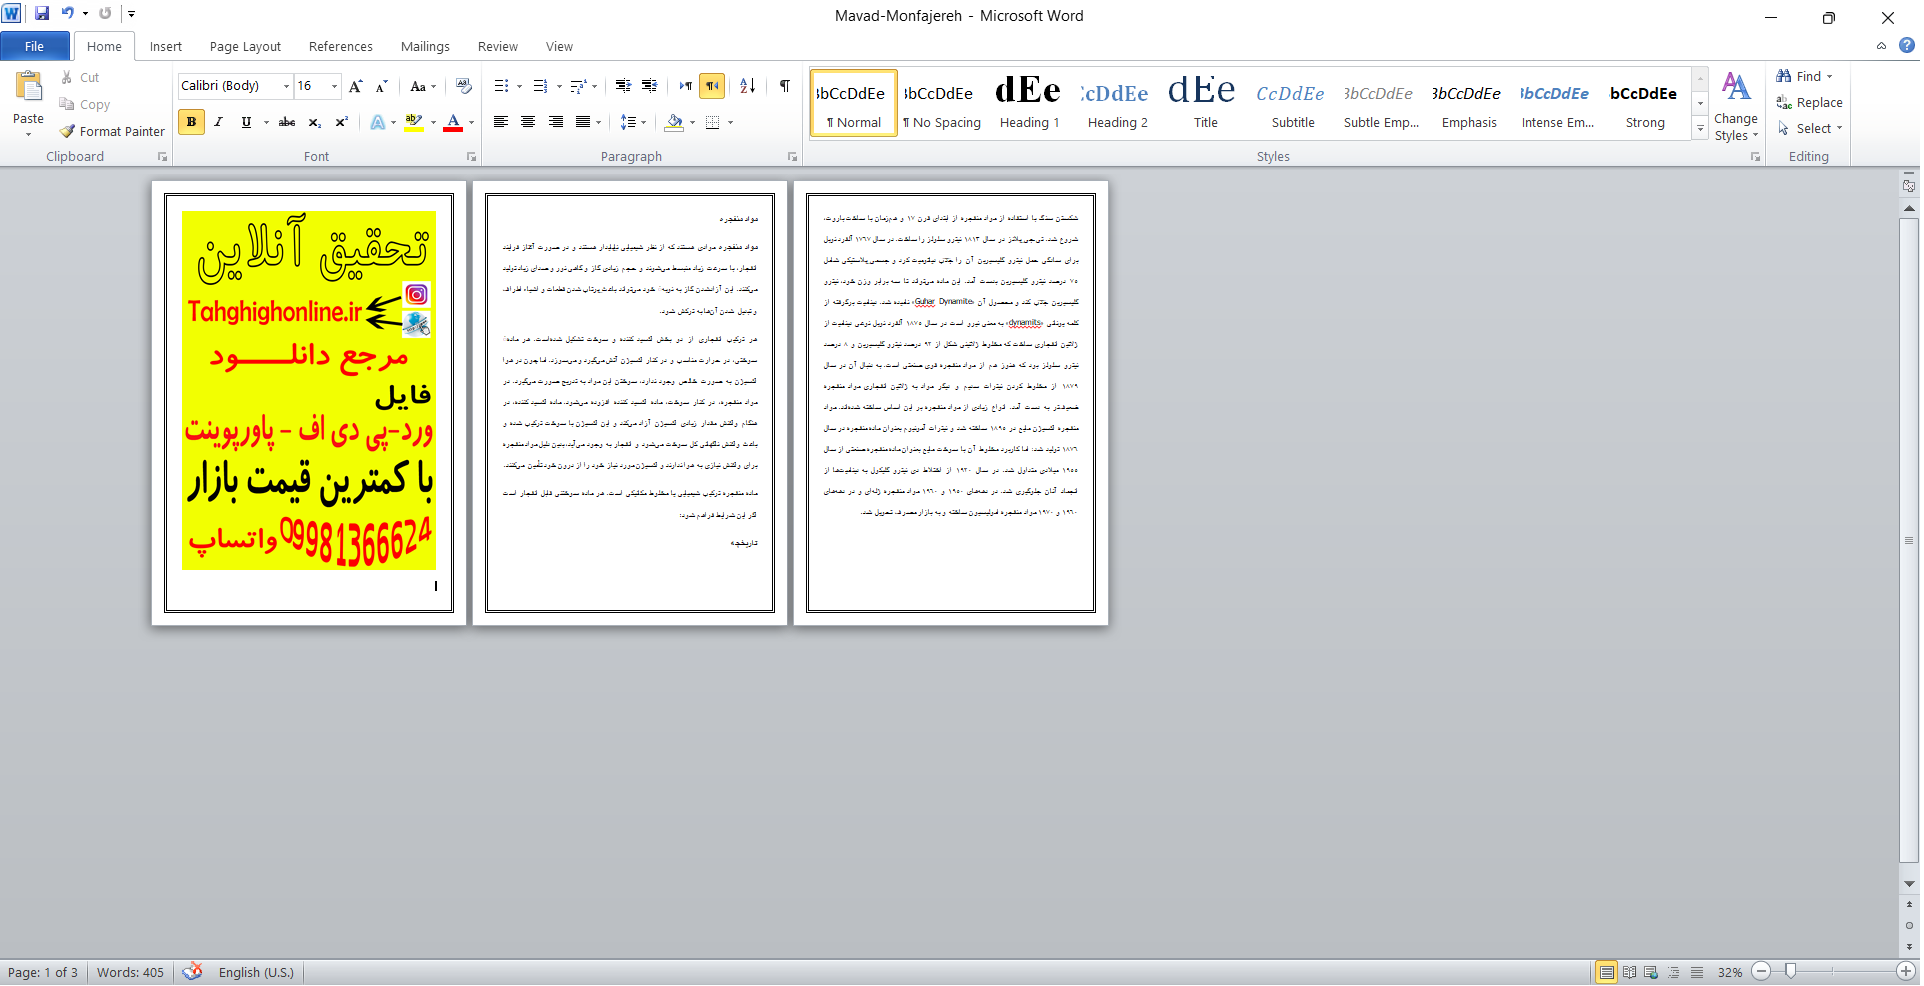The image size is (1924, 986).
Task: Open underline style dropdown arrow
Action: coord(266,122)
